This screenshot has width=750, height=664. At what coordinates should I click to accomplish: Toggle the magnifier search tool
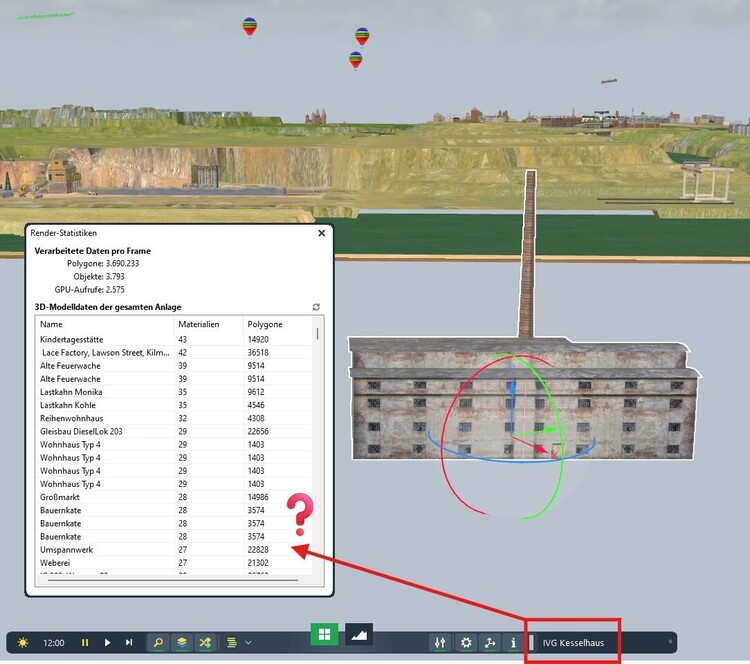[x=158, y=643]
